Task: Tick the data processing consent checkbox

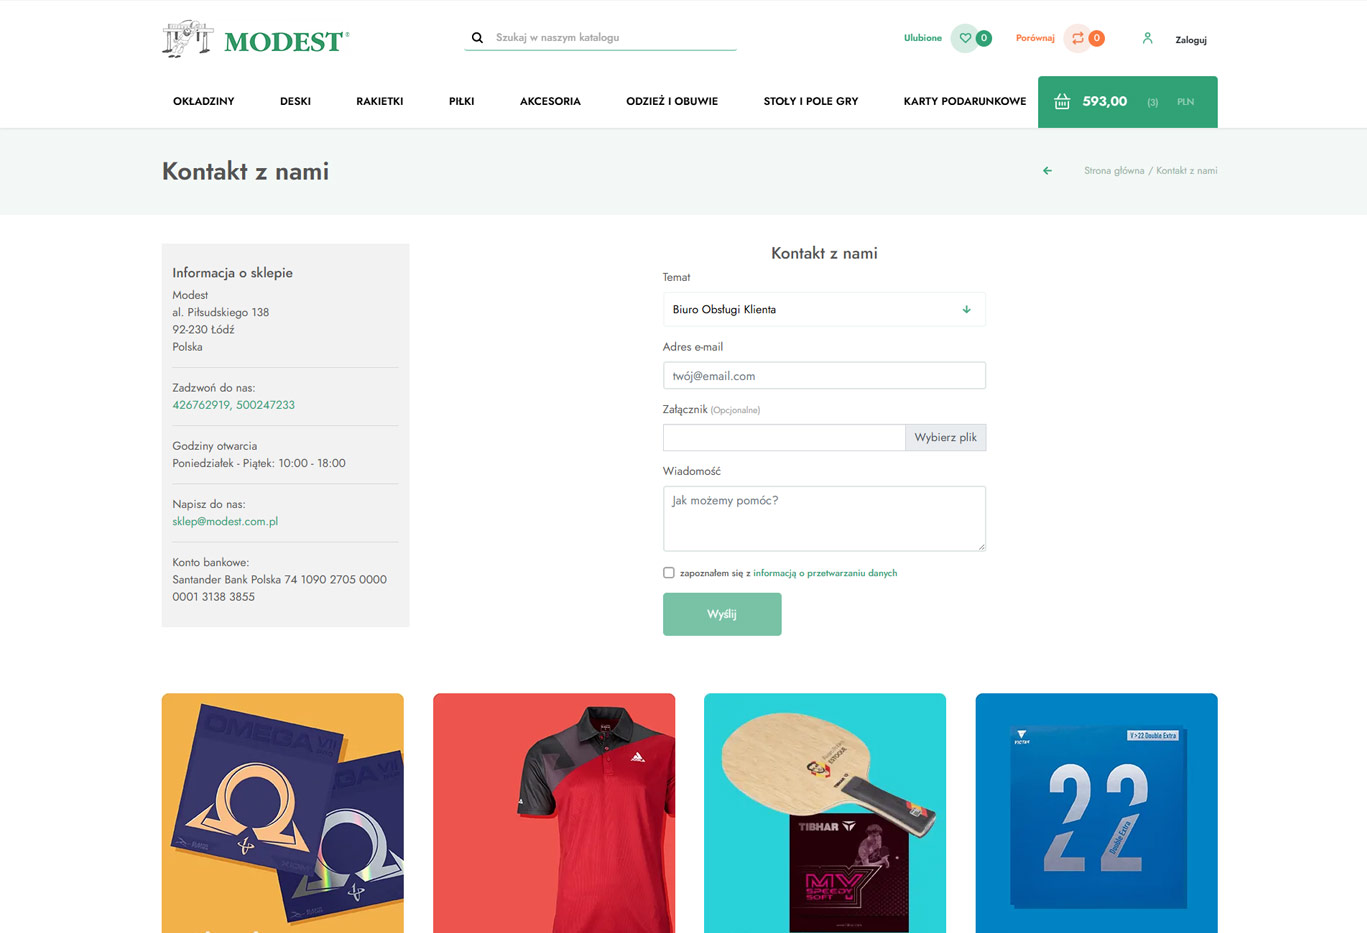Action: [x=669, y=573]
